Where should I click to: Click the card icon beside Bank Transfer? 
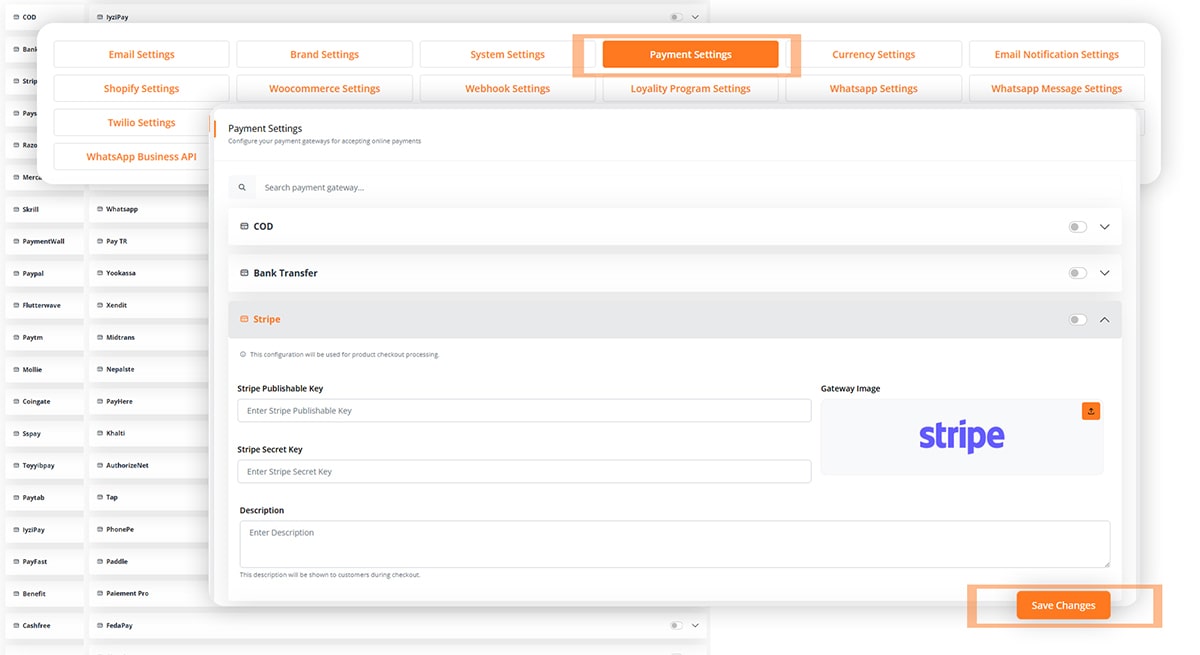244,273
